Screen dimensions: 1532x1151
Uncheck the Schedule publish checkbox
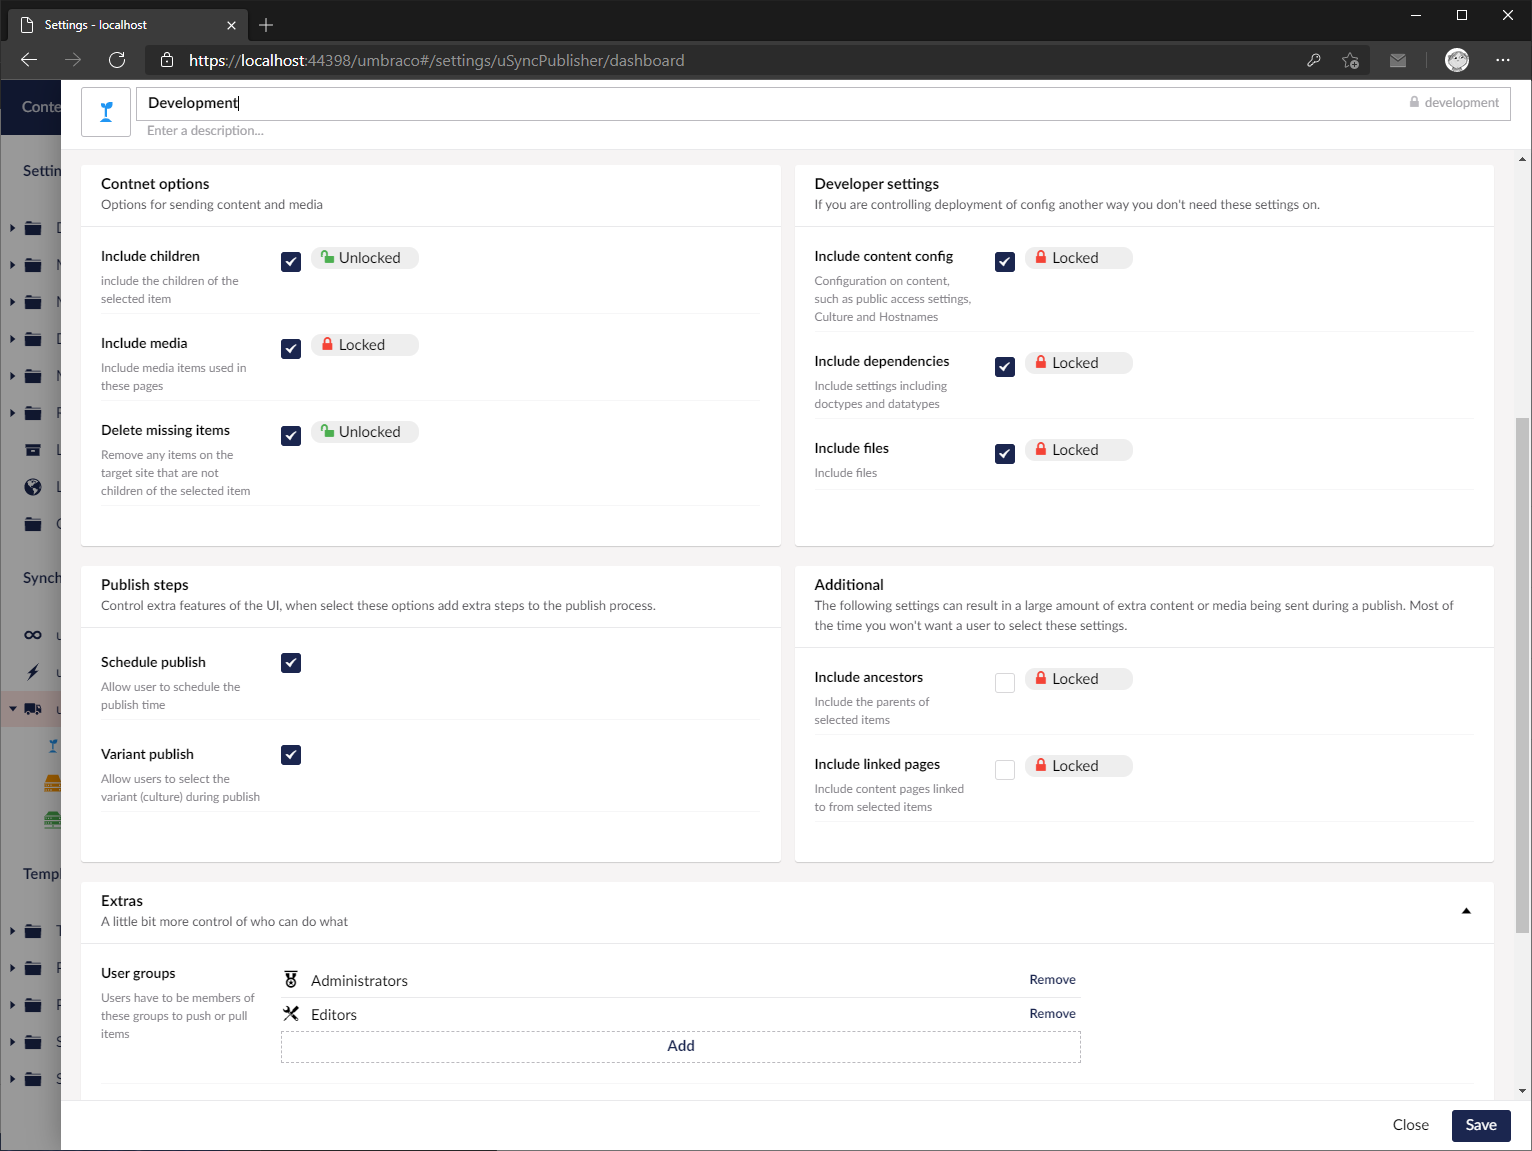(291, 663)
